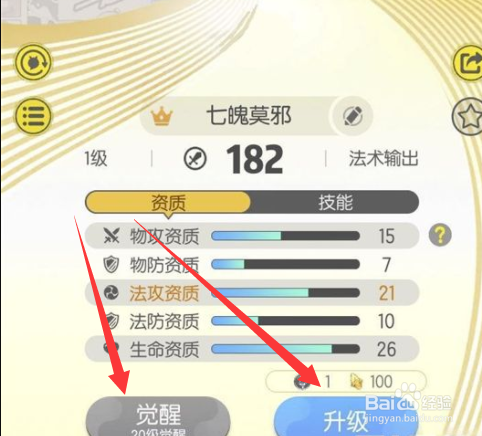482x436 pixels.
Task: Tap the 法防资质 row
Action: coord(252,321)
